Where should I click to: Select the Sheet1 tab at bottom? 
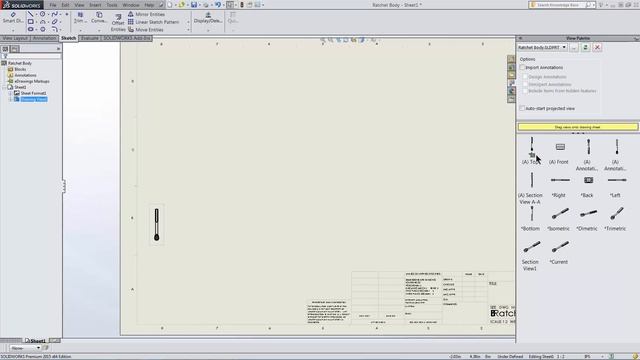[36, 341]
